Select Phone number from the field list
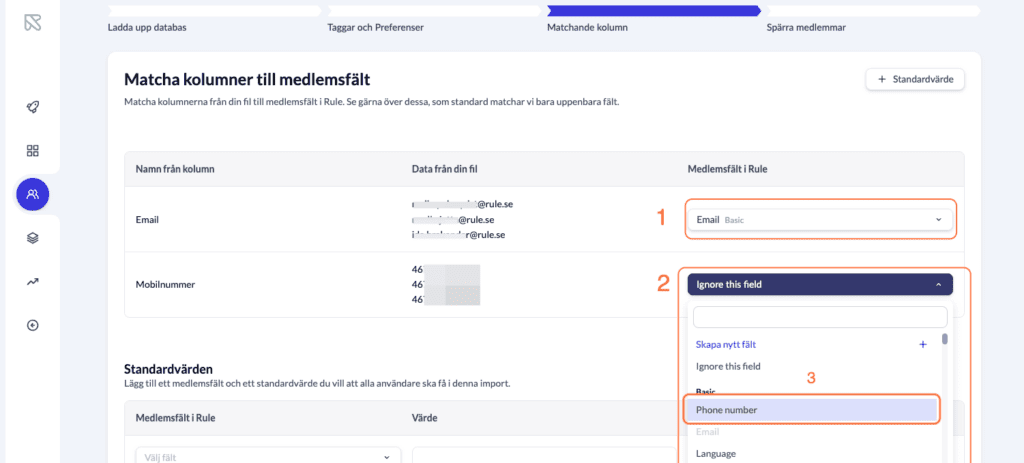The height and width of the screenshot is (463, 1024). (810, 410)
